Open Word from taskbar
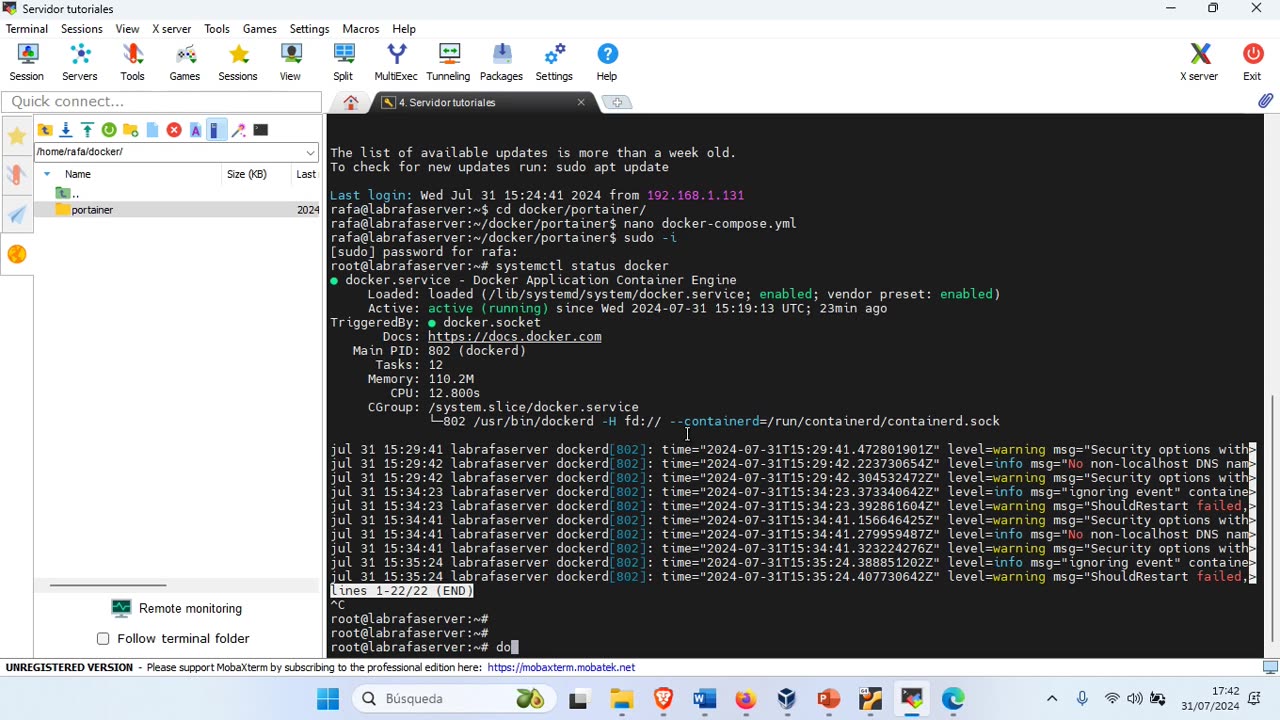Image resolution: width=1280 pixels, height=720 pixels. pos(705,699)
